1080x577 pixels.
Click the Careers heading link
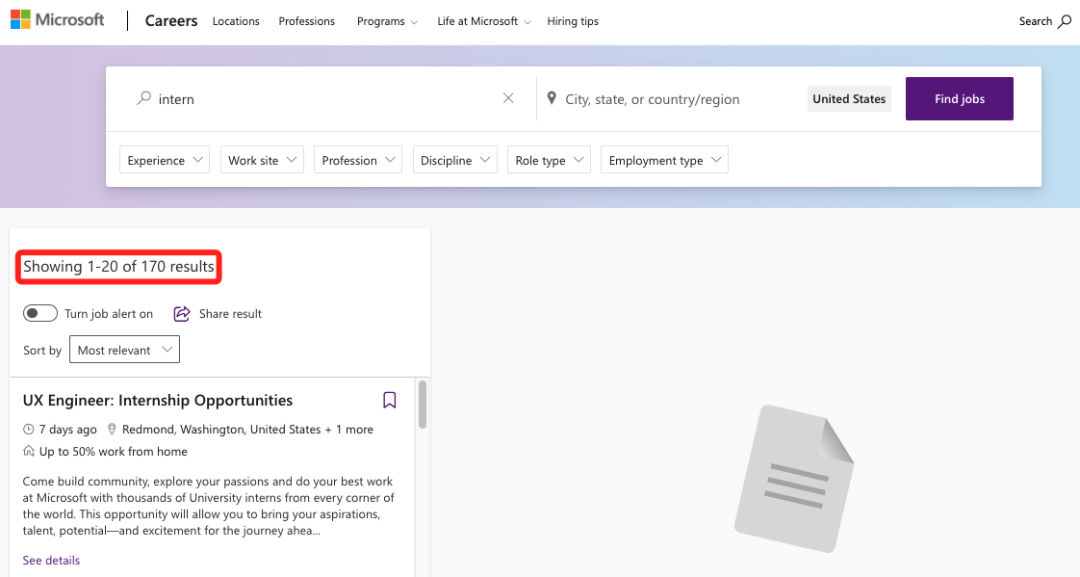[171, 21]
